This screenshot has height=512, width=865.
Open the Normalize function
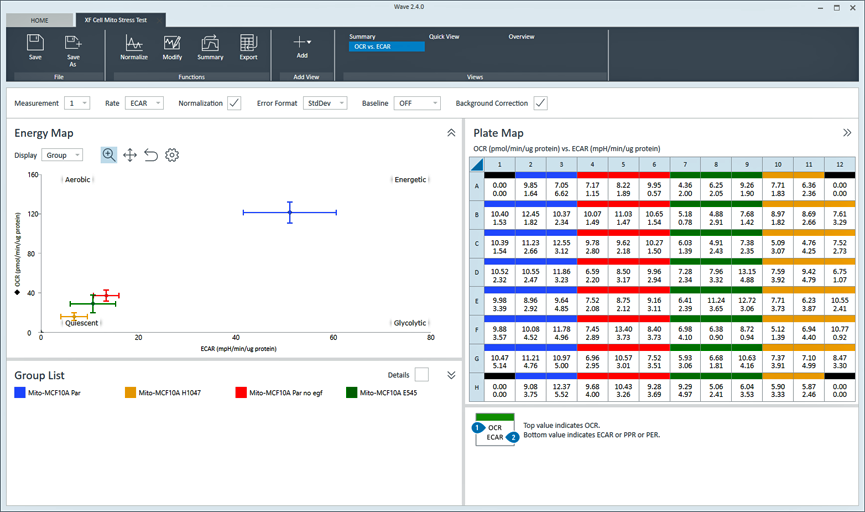(134, 43)
